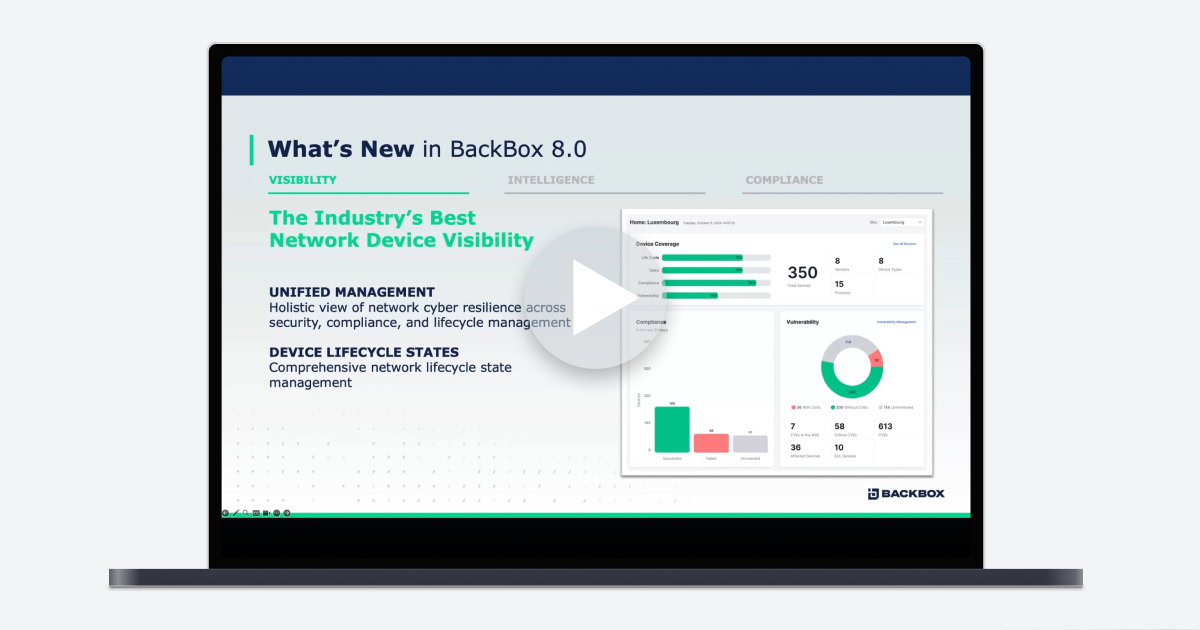Click the Life Cycle coverage bar
This screenshot has width=1200, height=630.
click(x=716, y=257)
